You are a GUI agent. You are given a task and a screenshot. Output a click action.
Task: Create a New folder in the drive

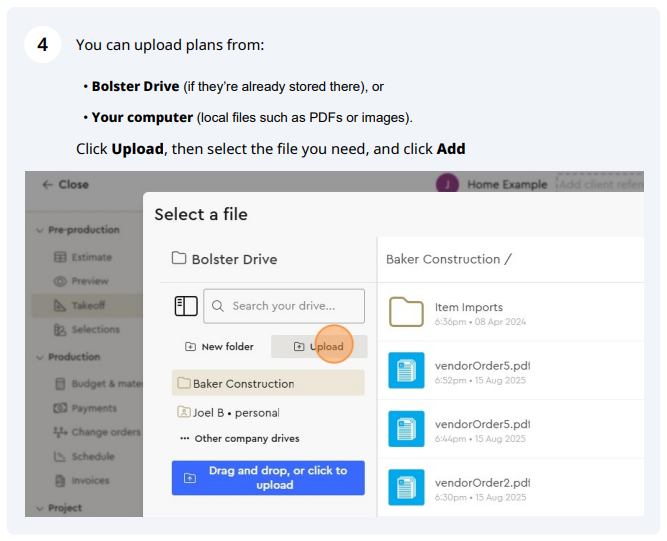pos(219,347)
